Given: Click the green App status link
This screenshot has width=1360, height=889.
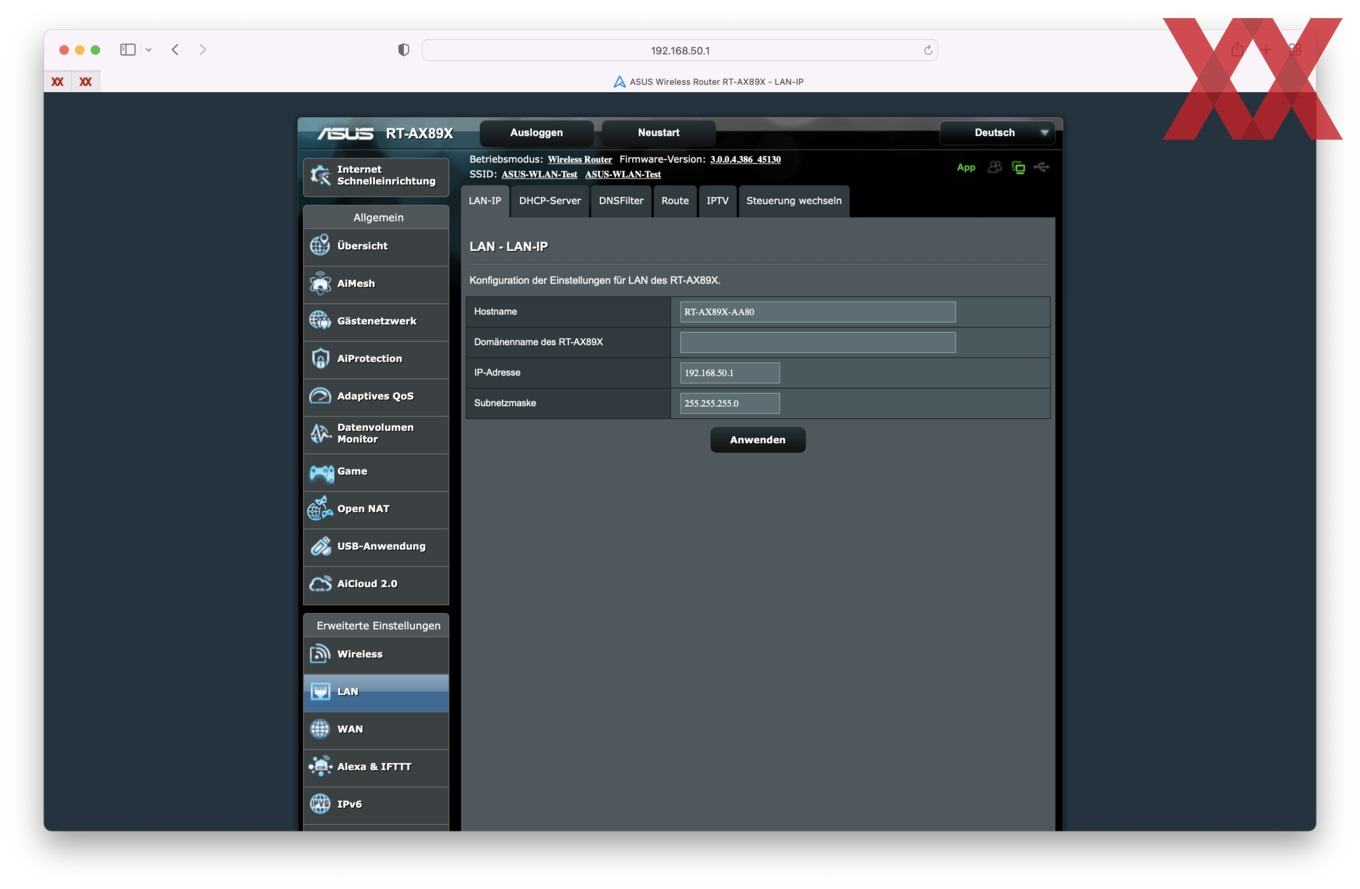Looking at the screenshot, I should [966, 167].
